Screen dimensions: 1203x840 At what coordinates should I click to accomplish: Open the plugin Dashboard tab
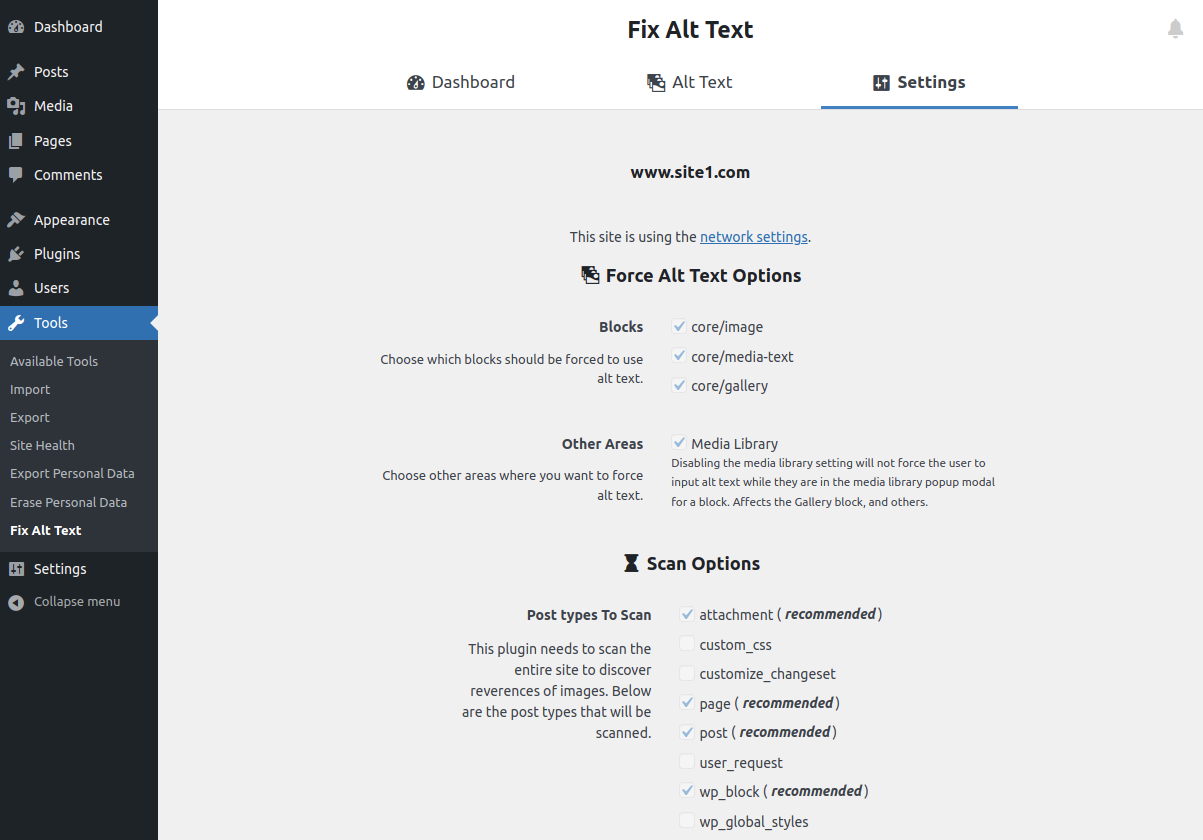click(461, 83)
